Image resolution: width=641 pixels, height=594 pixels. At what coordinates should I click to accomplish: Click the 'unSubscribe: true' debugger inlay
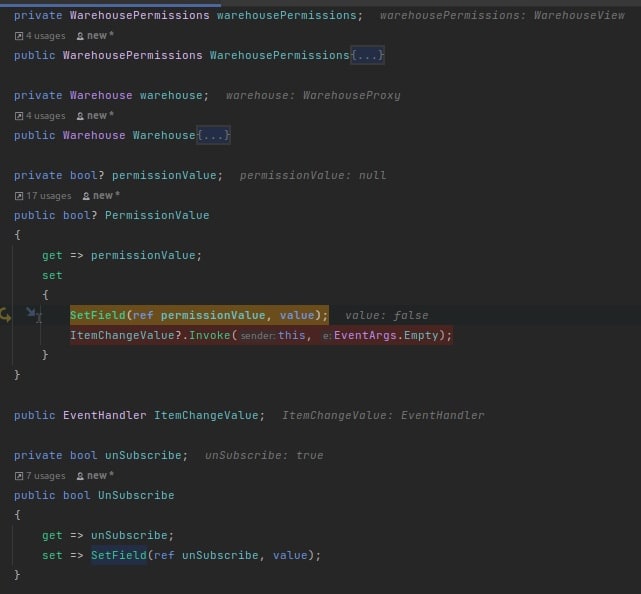264,455
